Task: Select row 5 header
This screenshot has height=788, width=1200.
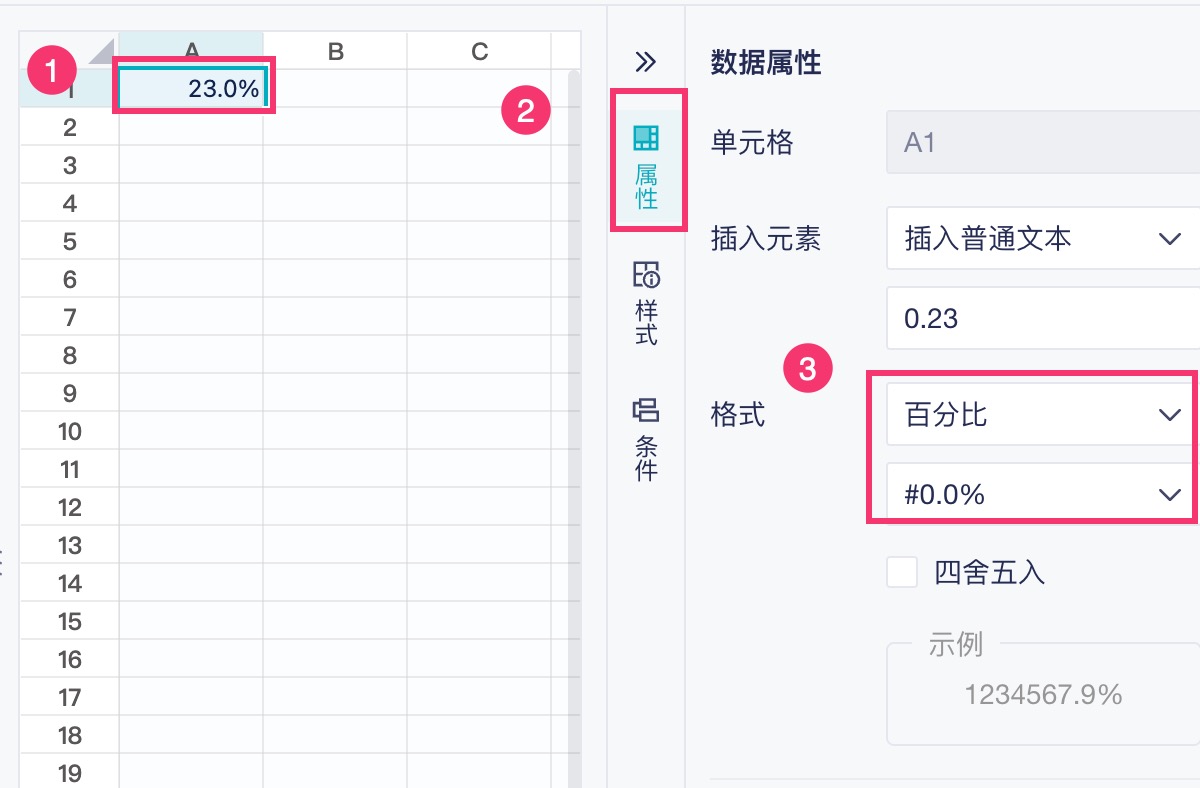Action: (69, 241)
